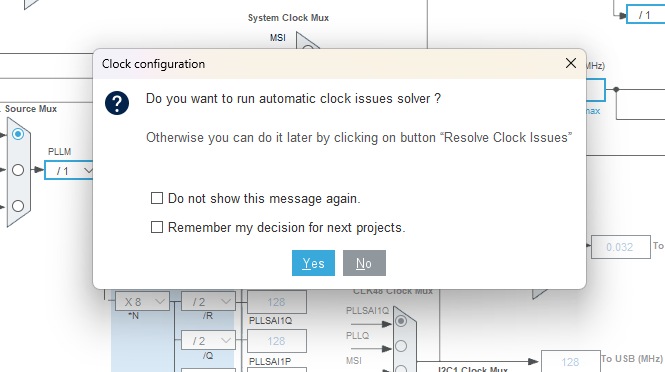This screenshot has height=372, width=665.
Task: Click the 0.032 frequency value field
Action: pos(620,247)
